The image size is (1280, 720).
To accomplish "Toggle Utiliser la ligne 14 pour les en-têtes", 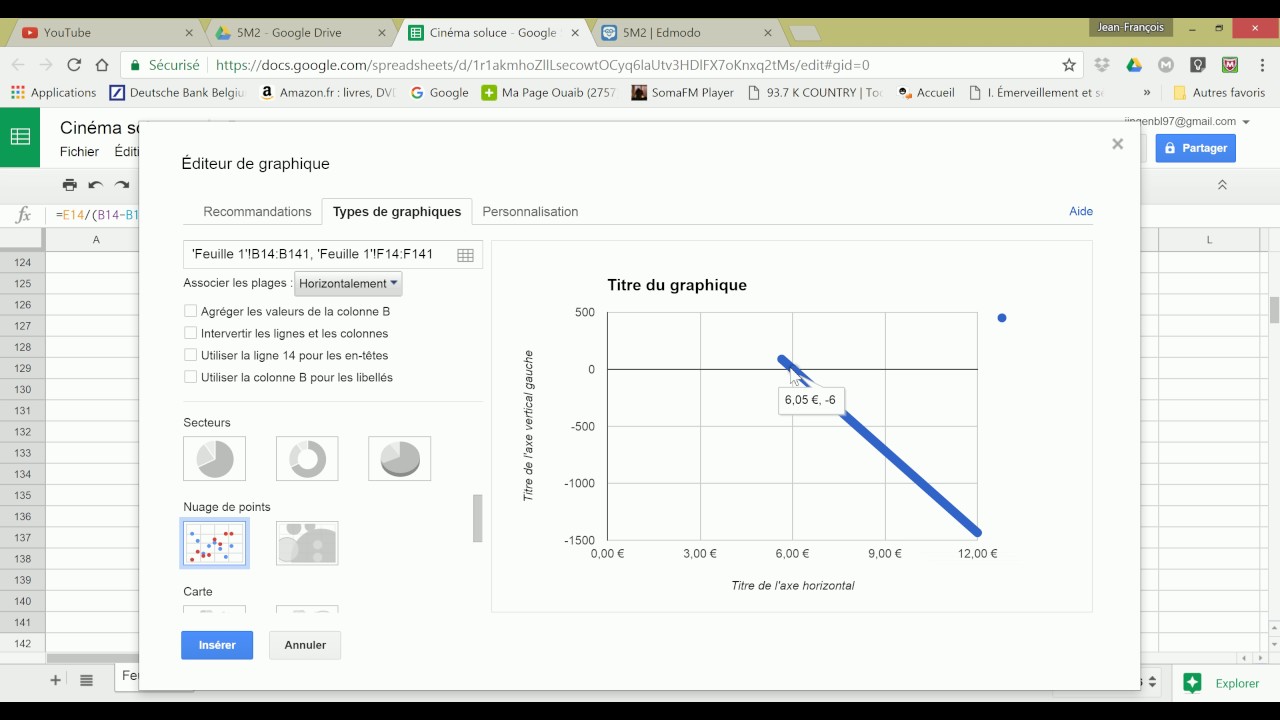I will point(190,355).
